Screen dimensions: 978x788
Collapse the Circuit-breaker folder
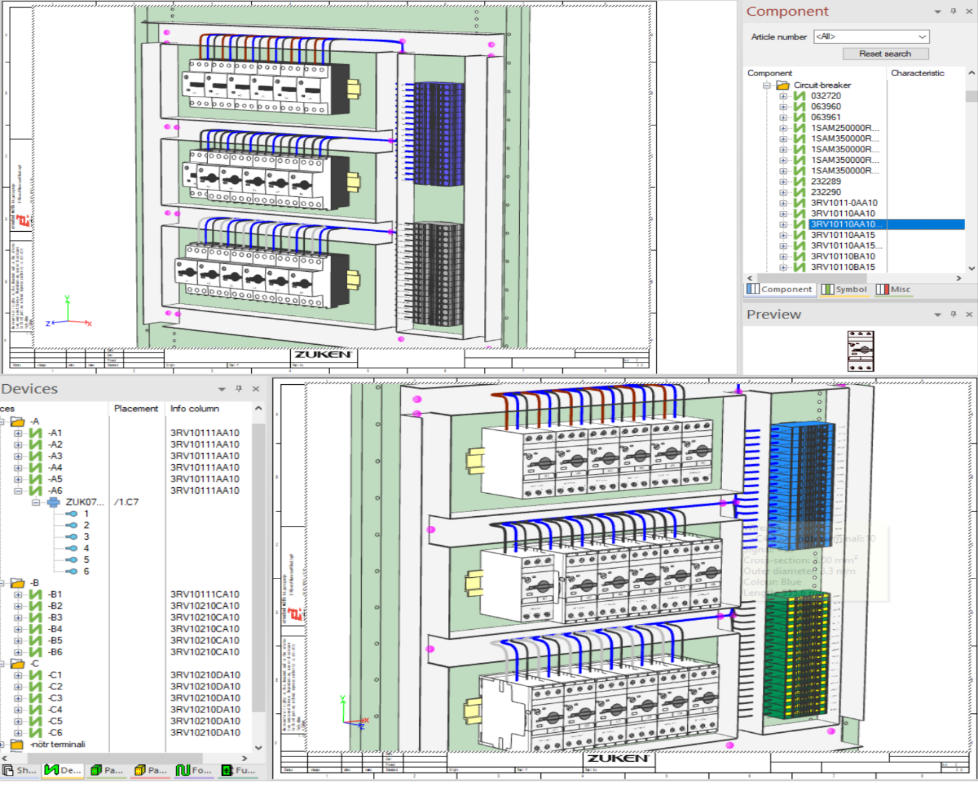tap(767, 85)
